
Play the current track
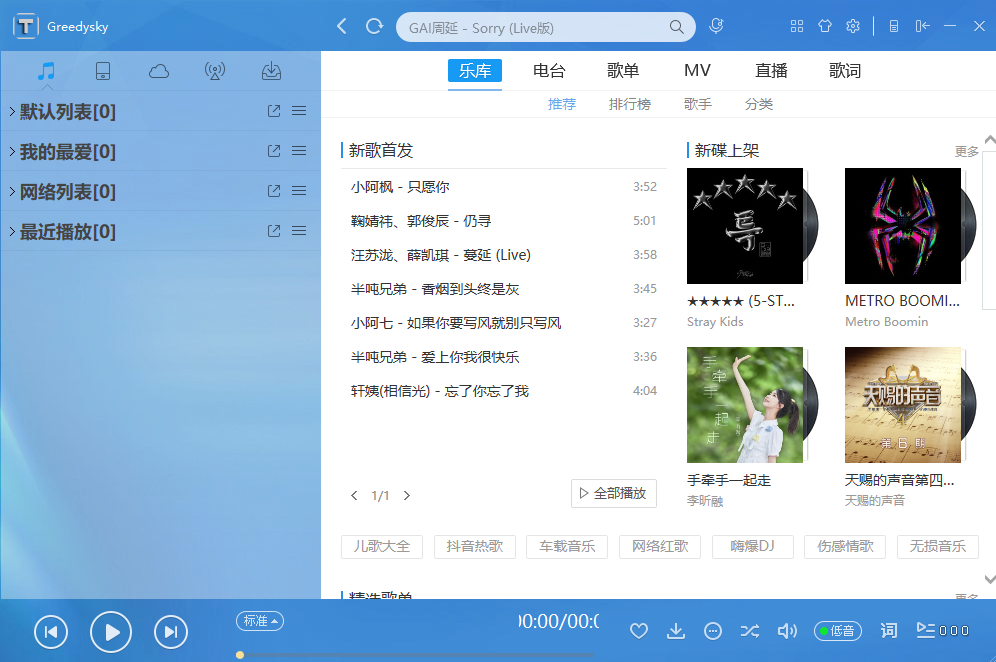pyautogui.click(x=111, y=632)
